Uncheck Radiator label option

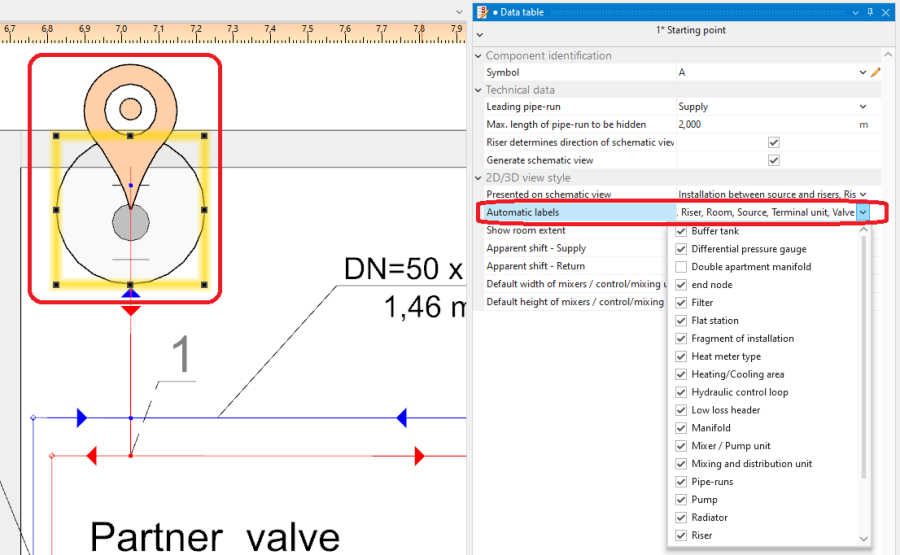(681, 517)
